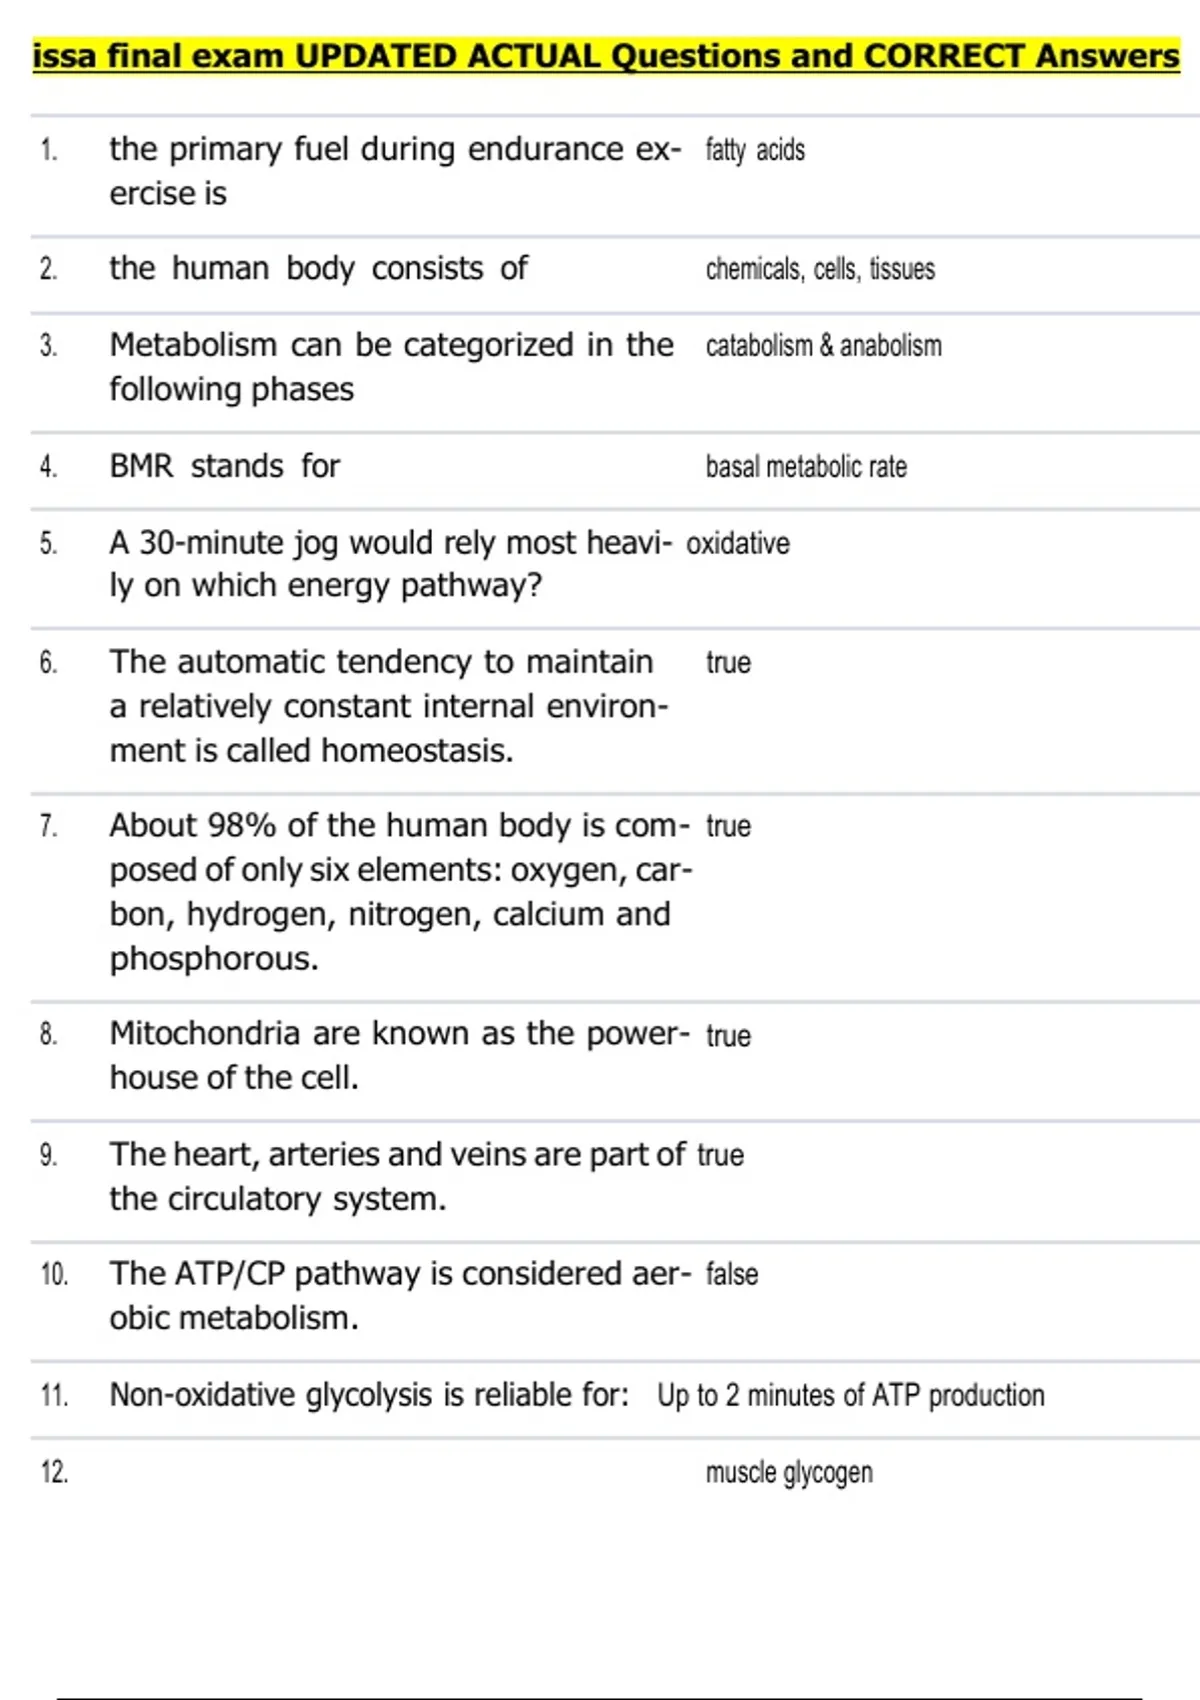Click the question about 98% of the human body
The height and width of the screenshot is (1700, 1200).
[400, 891]
